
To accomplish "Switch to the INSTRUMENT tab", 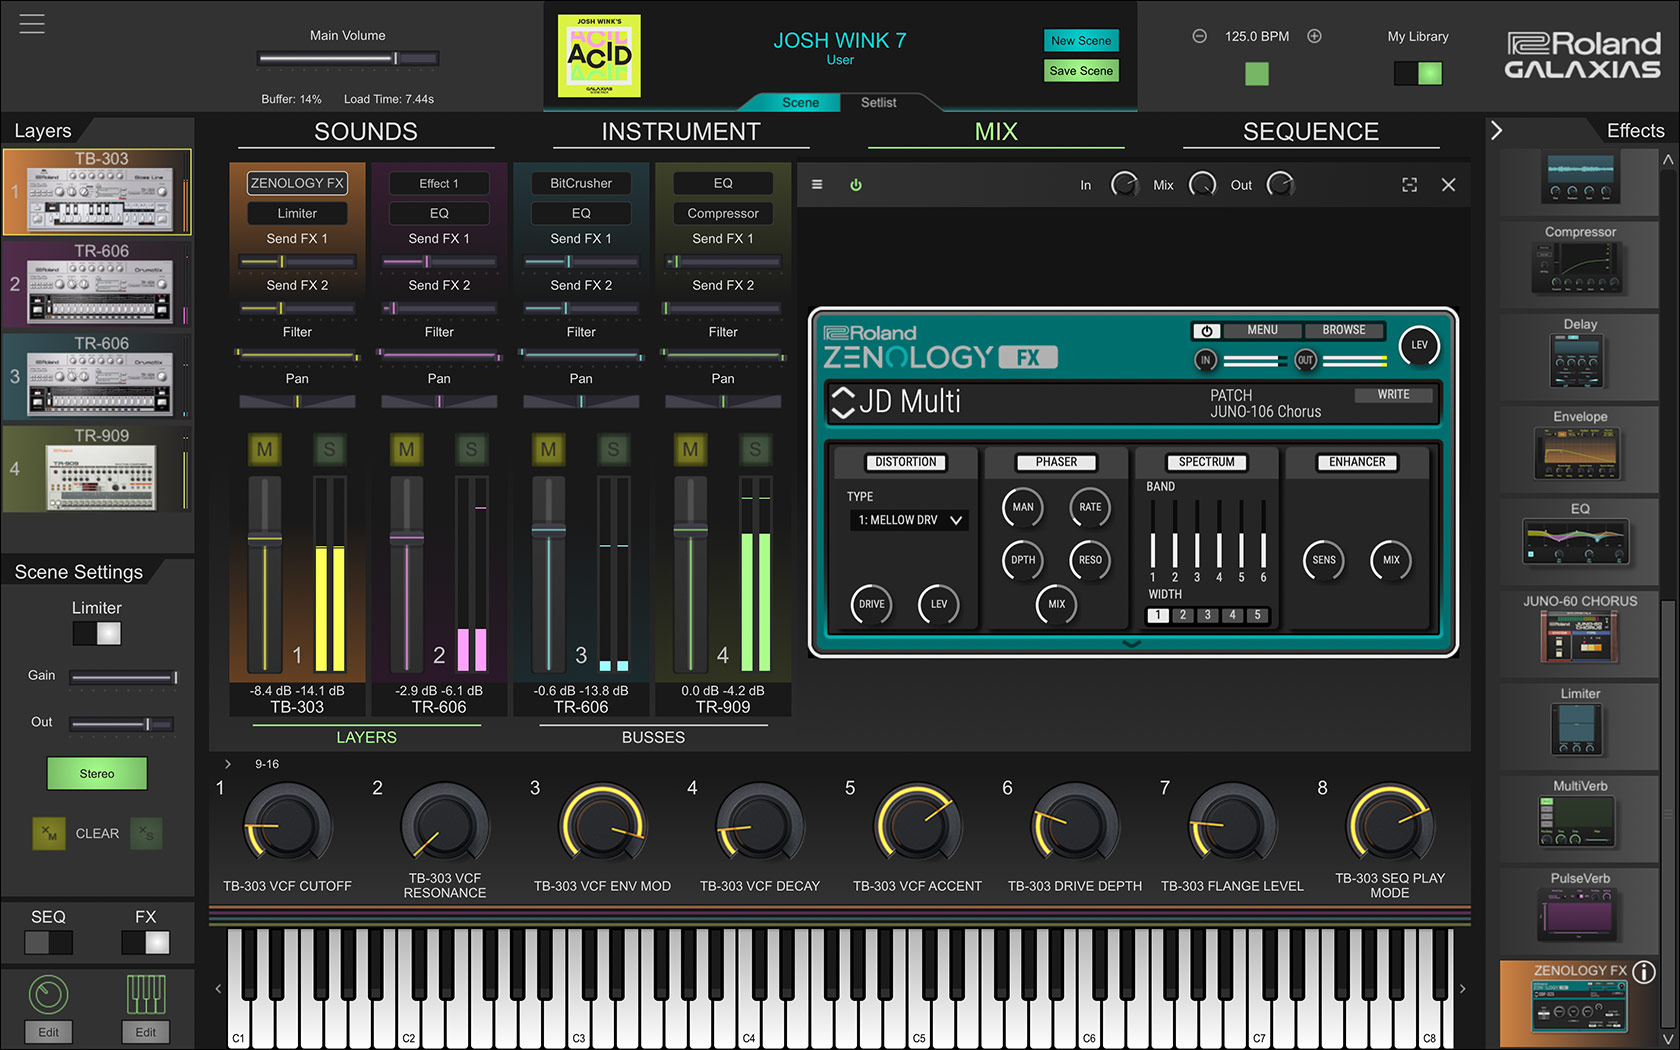I will point(681,132).
